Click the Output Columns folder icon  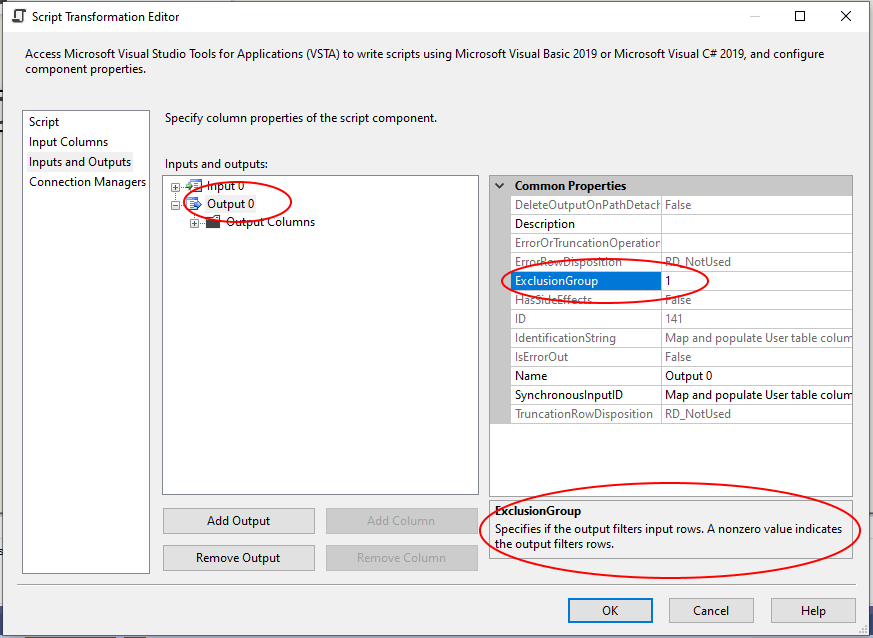(x=213, y=222)
